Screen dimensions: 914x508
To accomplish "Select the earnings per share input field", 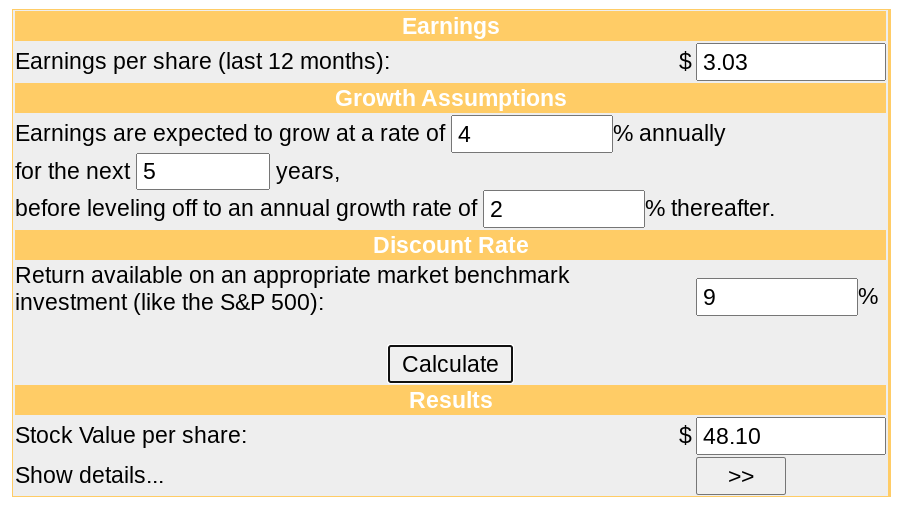I will (790, 62).
